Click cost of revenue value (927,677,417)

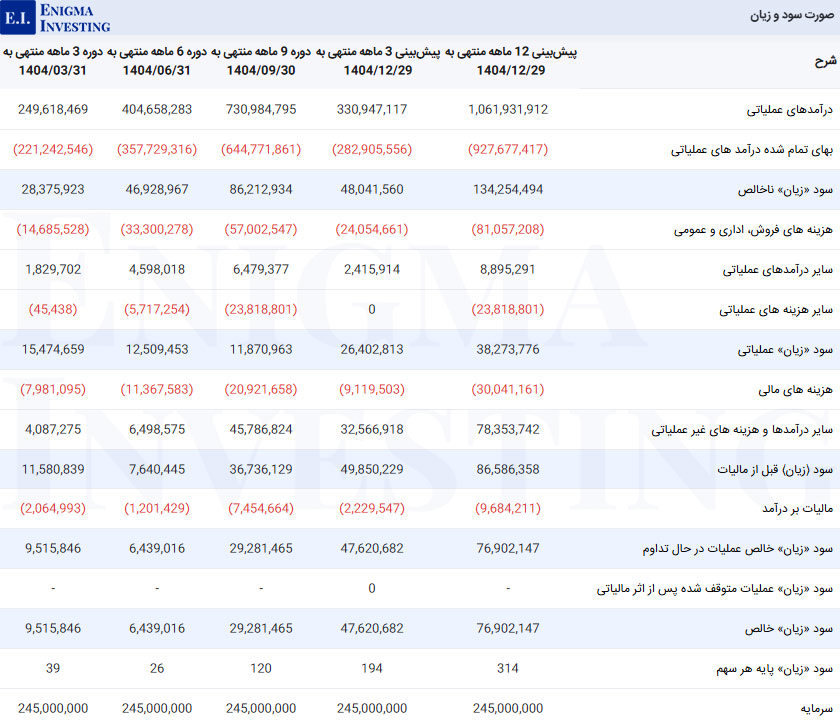[507, 149]
